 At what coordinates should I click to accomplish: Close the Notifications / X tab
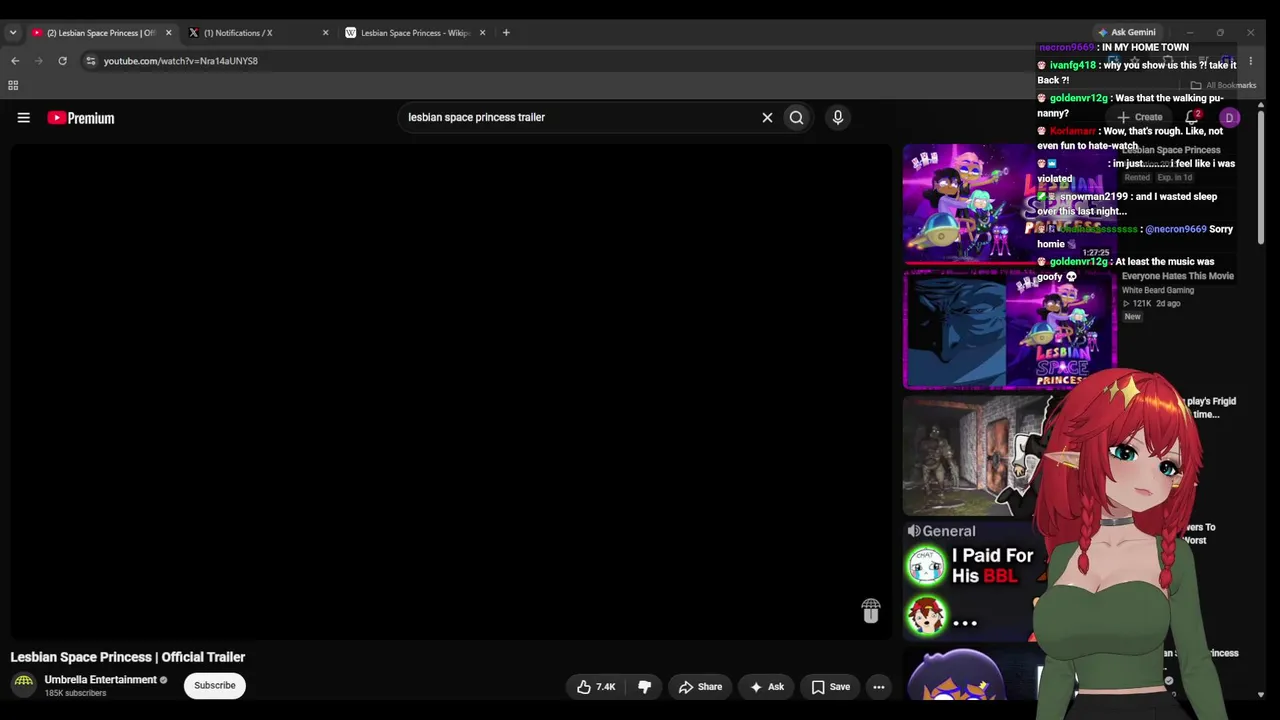[325, 33]
